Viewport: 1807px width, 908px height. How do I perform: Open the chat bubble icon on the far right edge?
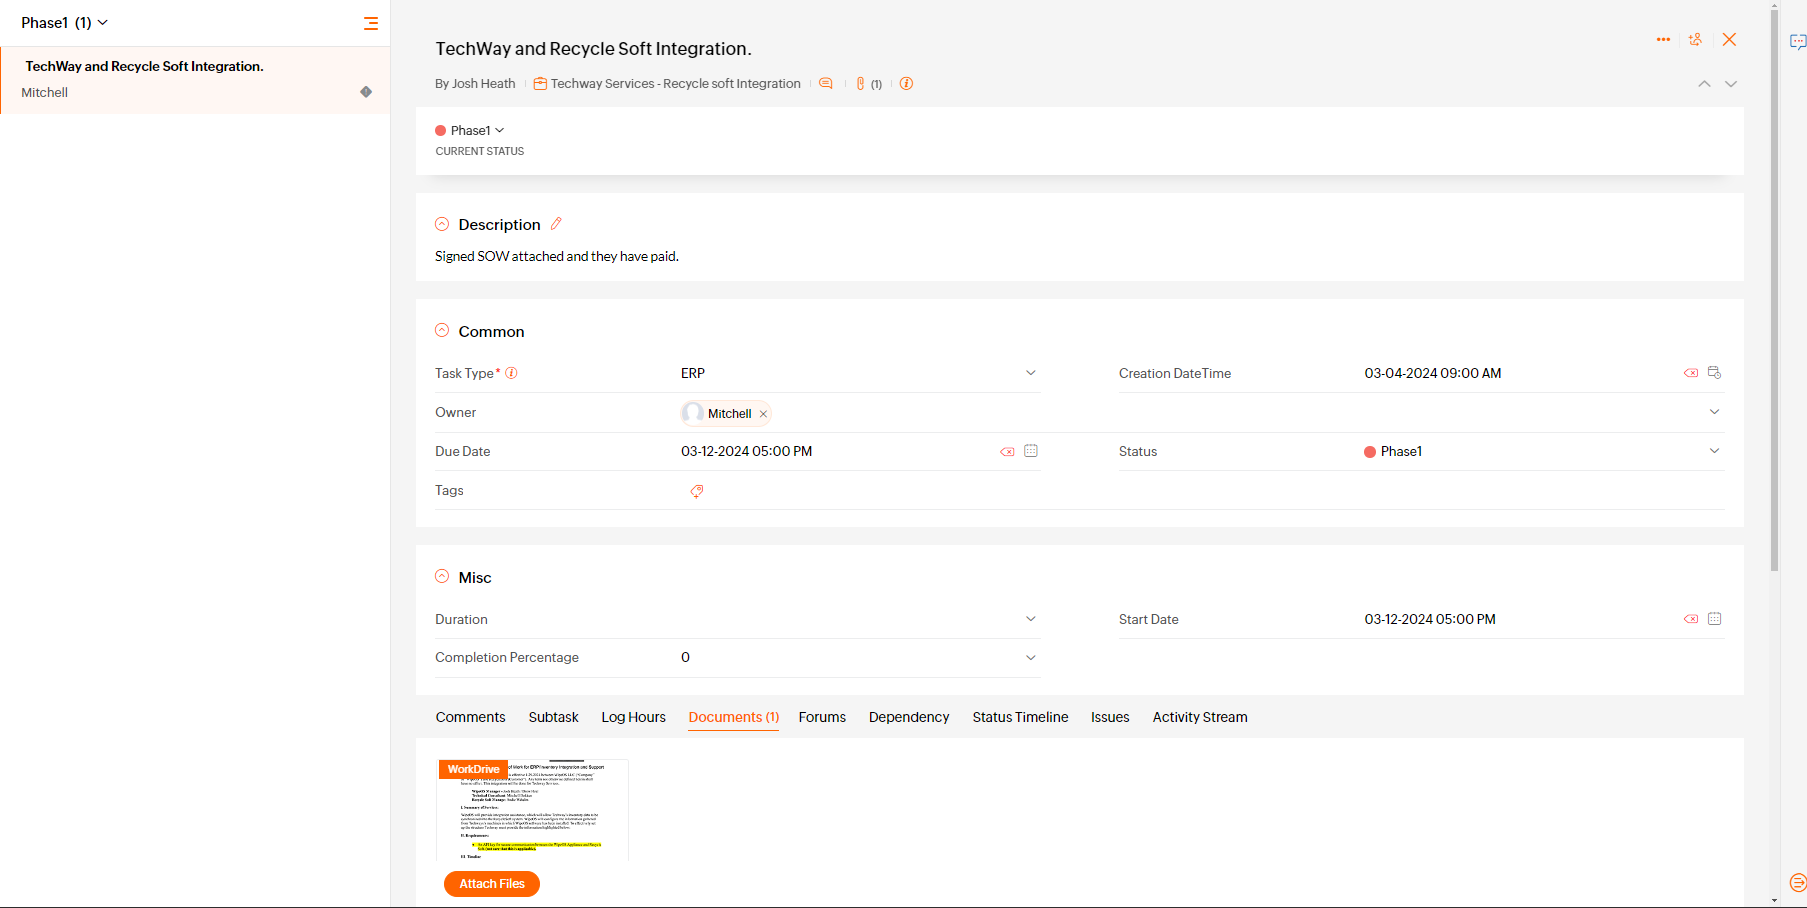(x=1797, y=42)
